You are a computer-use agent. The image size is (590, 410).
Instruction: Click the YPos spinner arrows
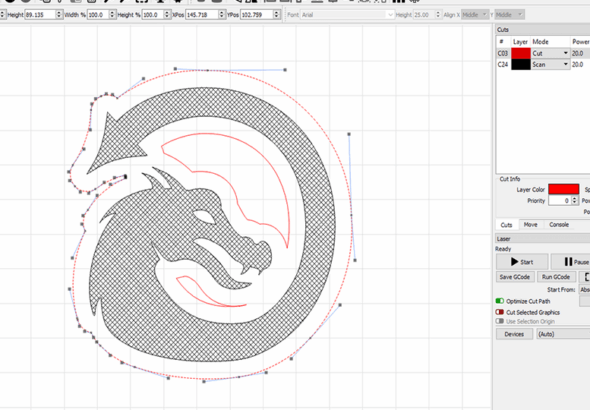click(277, 15)
